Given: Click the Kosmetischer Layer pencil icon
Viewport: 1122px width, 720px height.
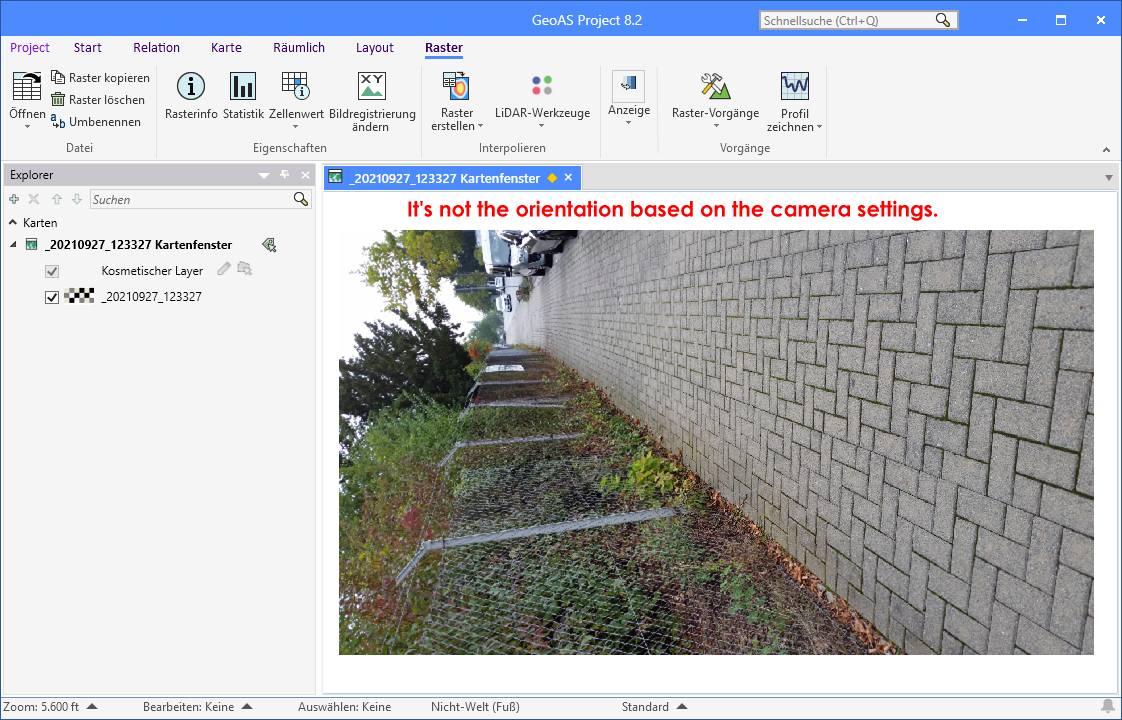Looking at the screenshot, I should tap(224, 269).
